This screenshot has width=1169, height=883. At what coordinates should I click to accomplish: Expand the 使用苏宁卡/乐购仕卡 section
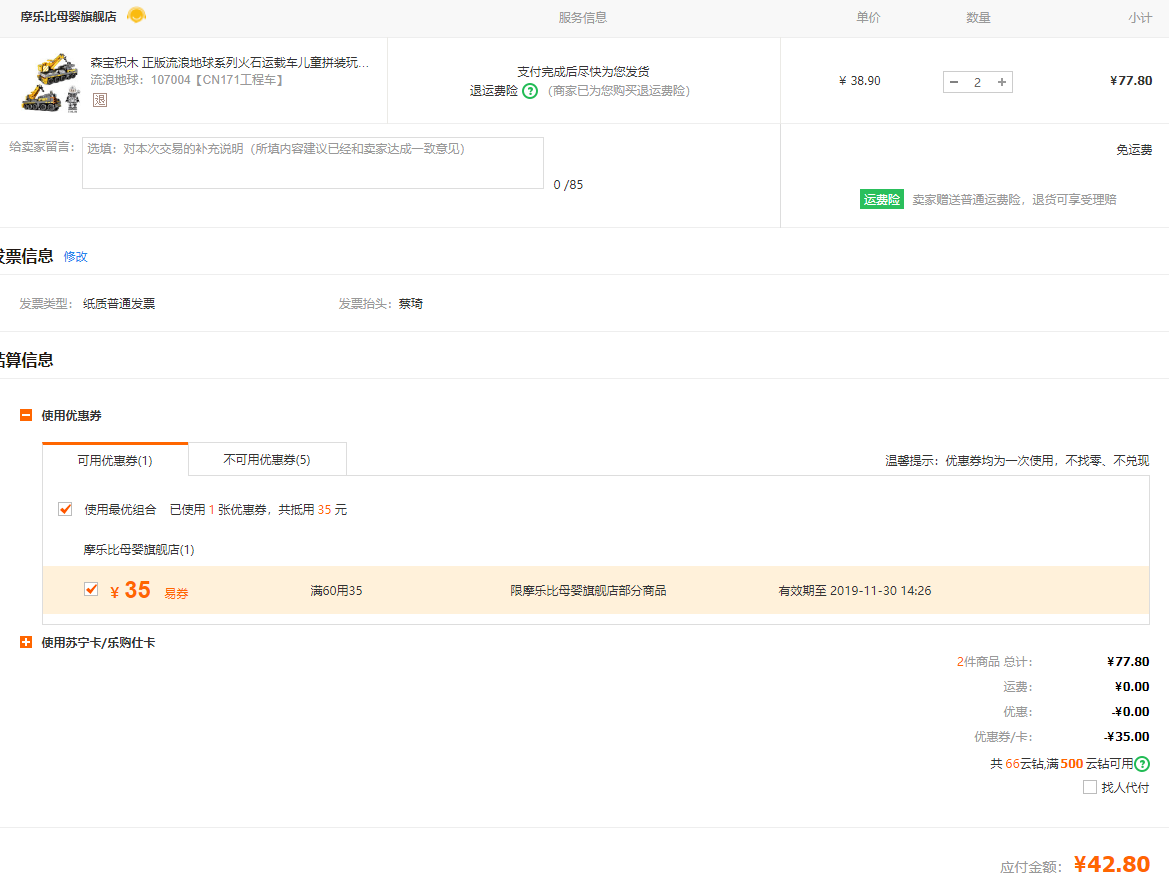pos(26,642)
